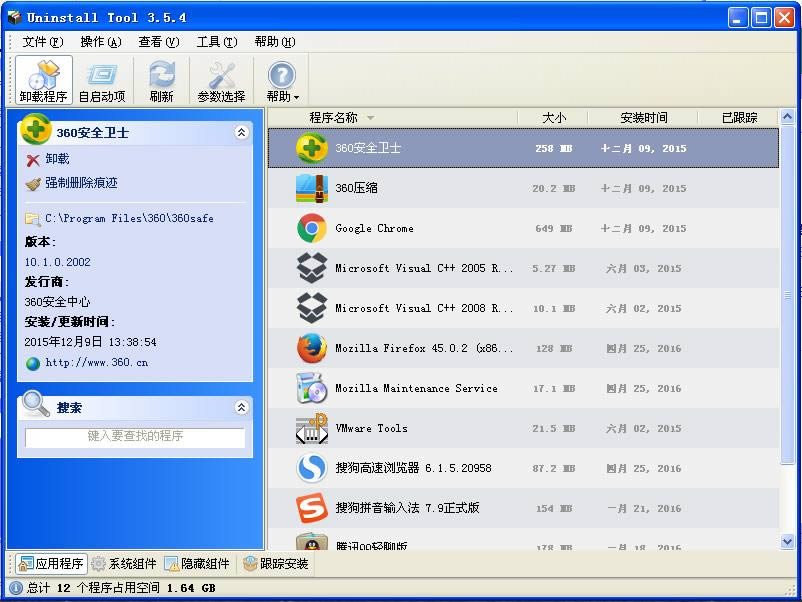The height and width of the screenshot is (602, 802).
Task: Click the 十二月 09, 2015 date of 360压缩
Action: [643, 189]
